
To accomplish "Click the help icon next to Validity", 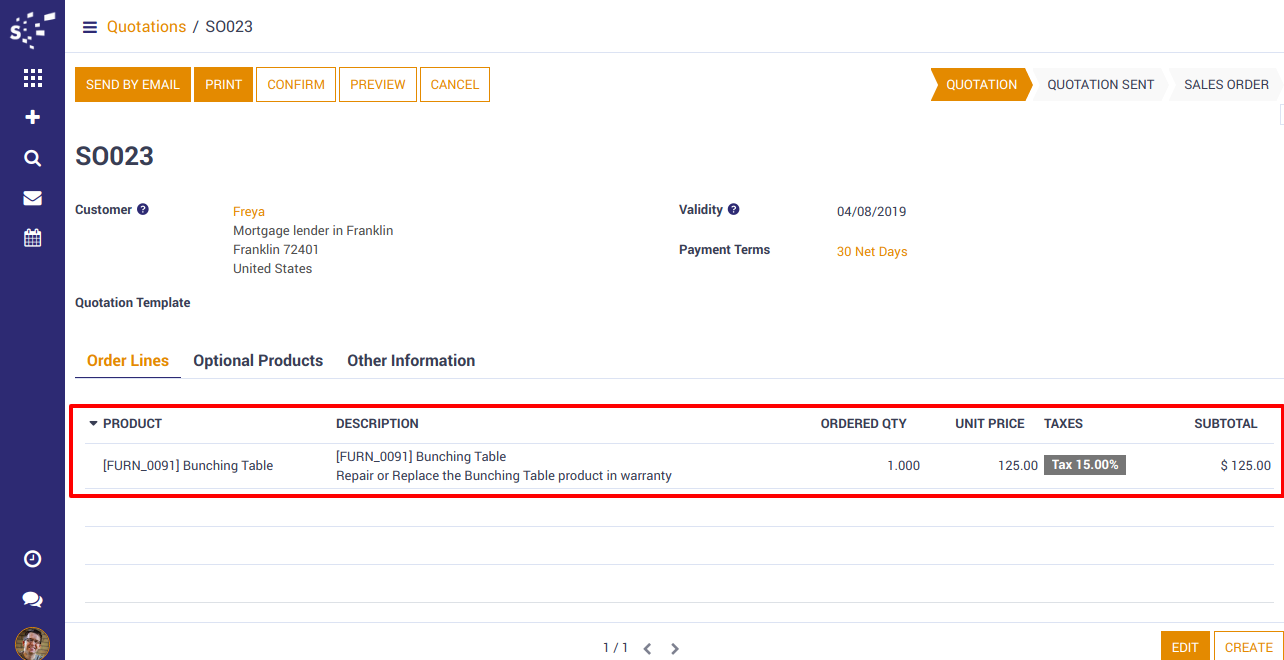I will 734,210.
